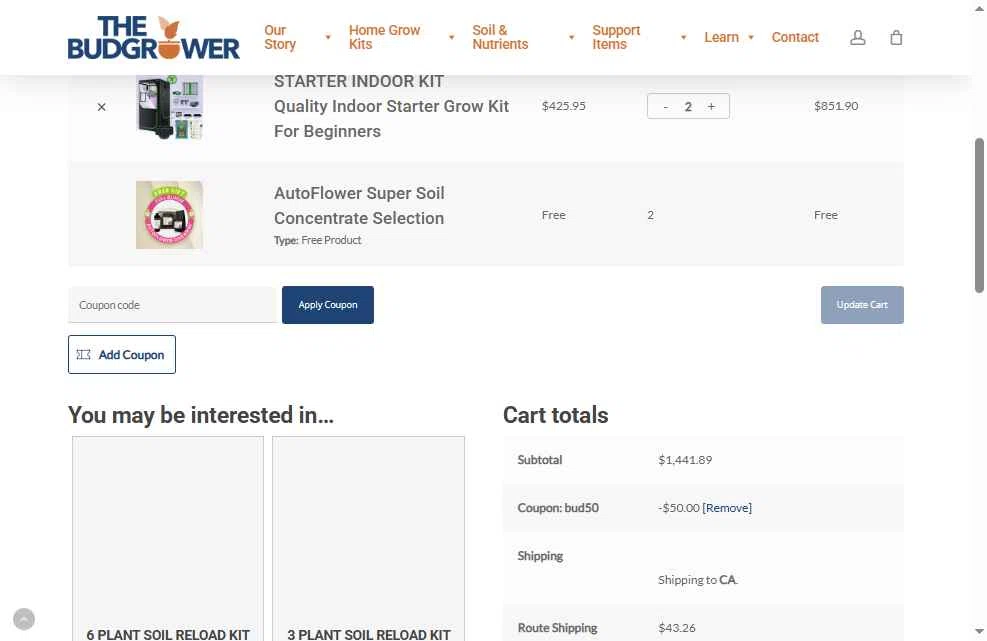
Task: Click the scrollbar down arrow
Action: point(979,631)
